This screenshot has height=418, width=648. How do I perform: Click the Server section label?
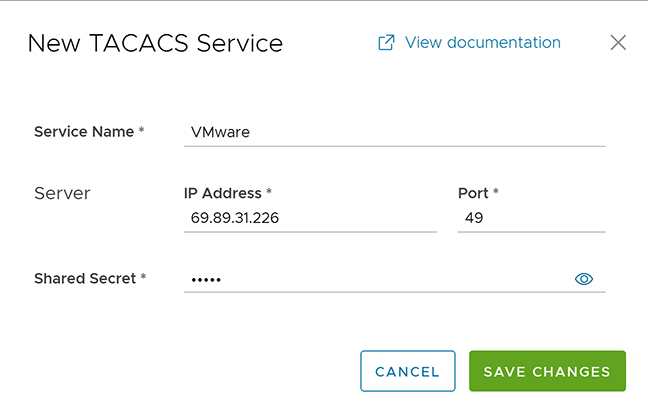63,193
